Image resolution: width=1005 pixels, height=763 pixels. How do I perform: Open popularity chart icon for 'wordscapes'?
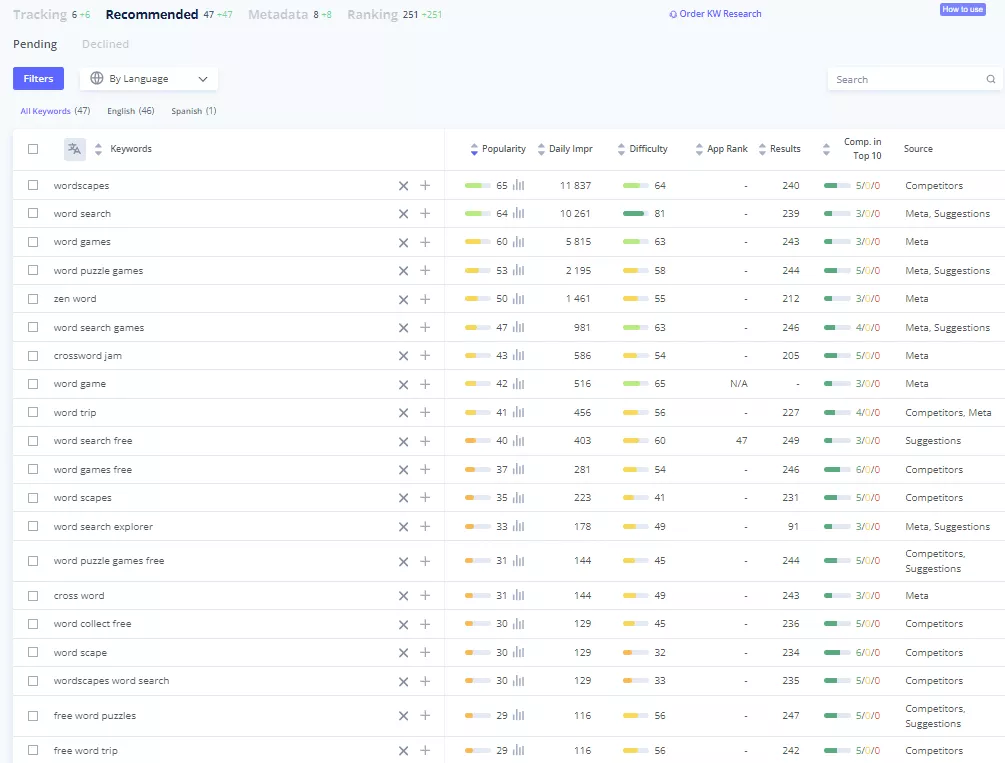[519, 185]
